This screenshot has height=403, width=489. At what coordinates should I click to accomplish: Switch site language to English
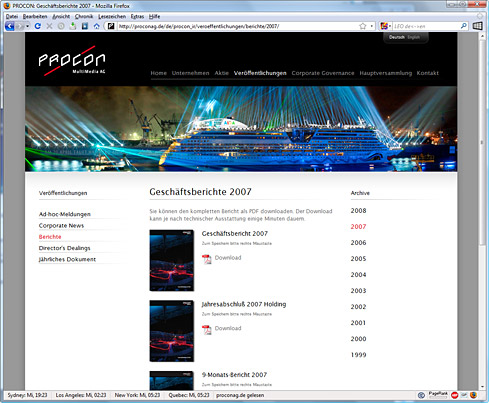(x=413, y=37)
